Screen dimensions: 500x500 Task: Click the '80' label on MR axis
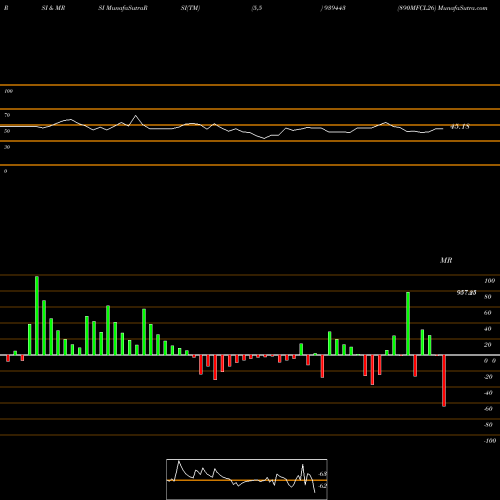pyautogui.click(x=488, y=297)
